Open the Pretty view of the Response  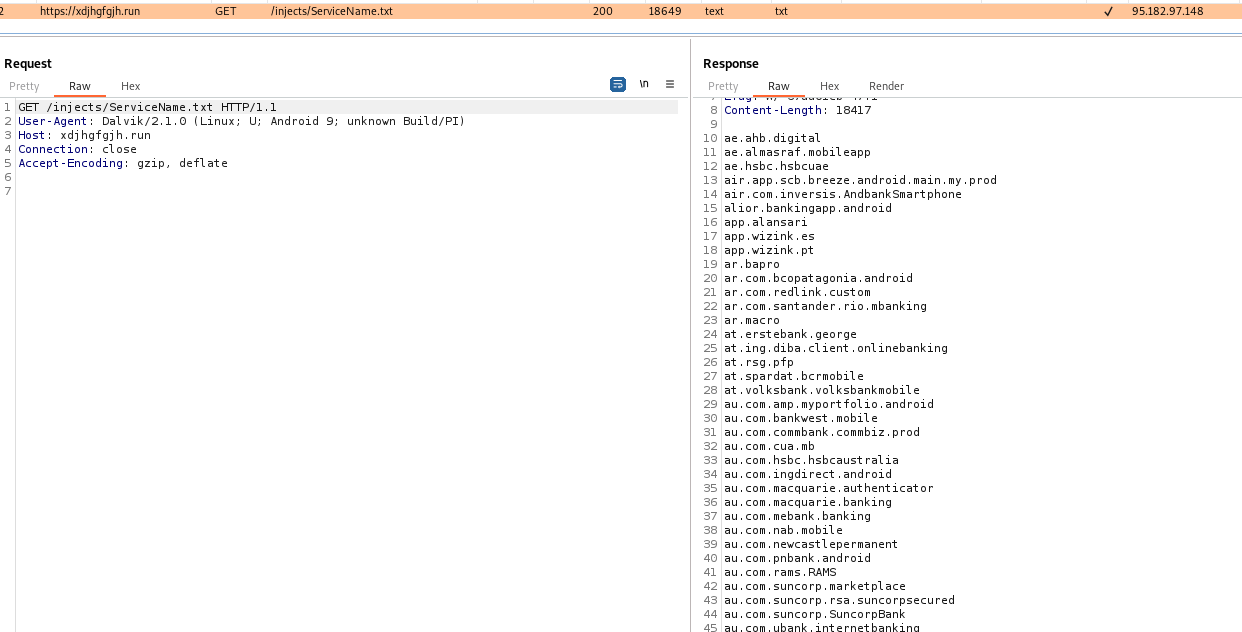click(722, 86)
